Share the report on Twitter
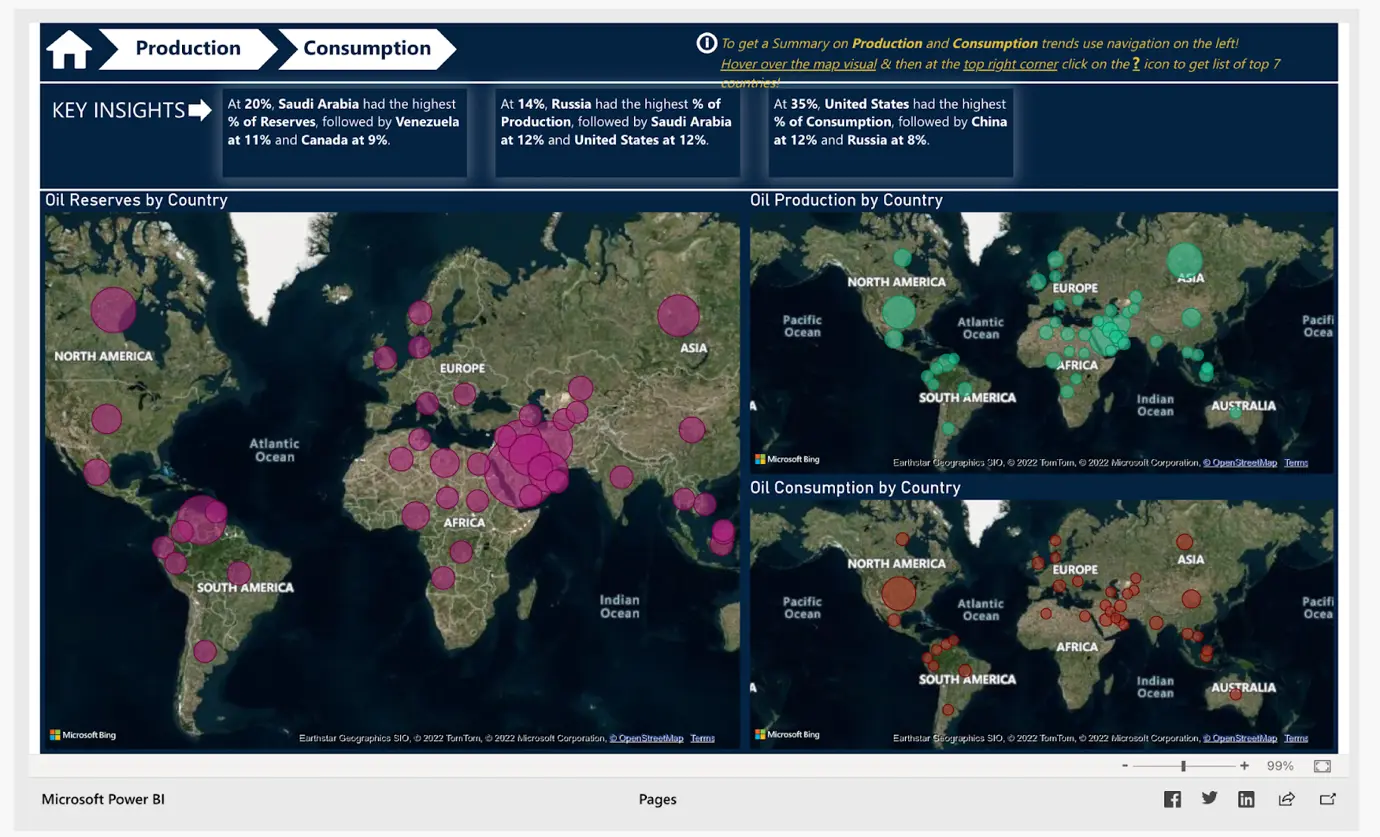The height and width of the screenshot is (837, 1380). [x=1209, y=798]
